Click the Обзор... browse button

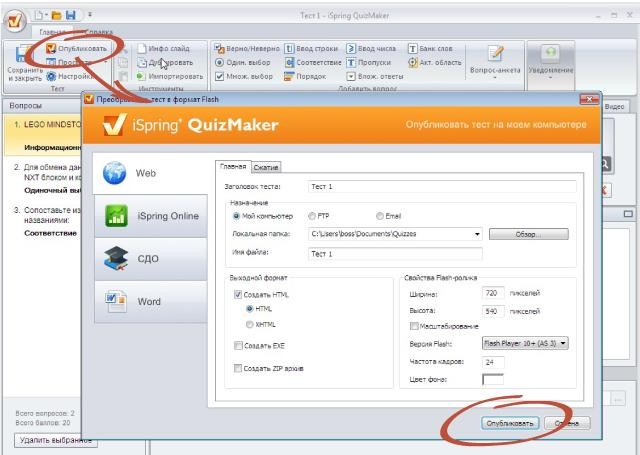[x=529, y=234]
